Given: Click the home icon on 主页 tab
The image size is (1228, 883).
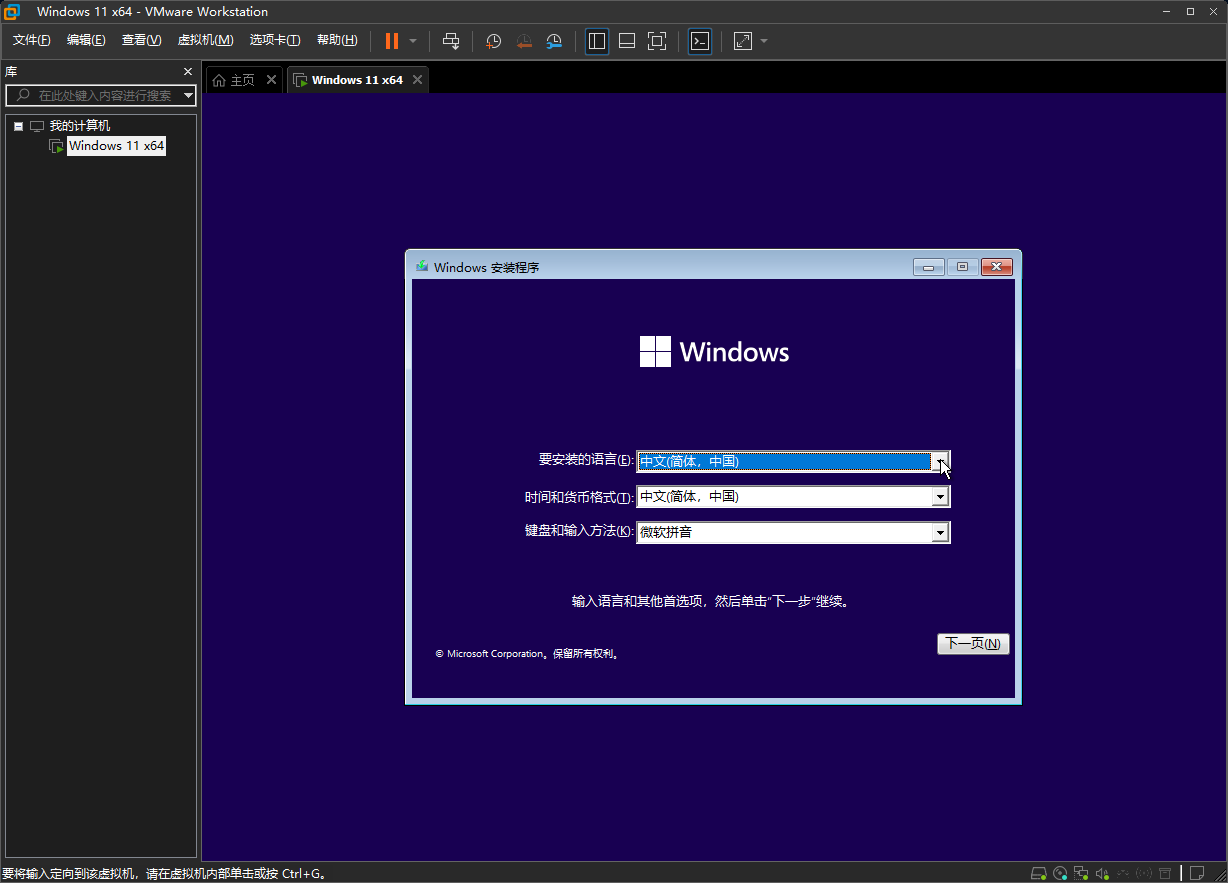Looking at the screenshot, I should click(219, 80).
